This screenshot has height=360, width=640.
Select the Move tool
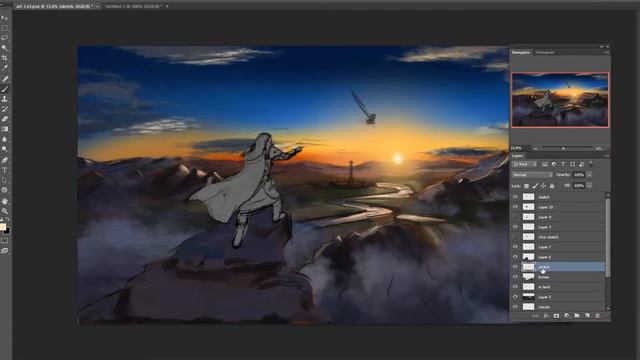click(x=4, y=18)
